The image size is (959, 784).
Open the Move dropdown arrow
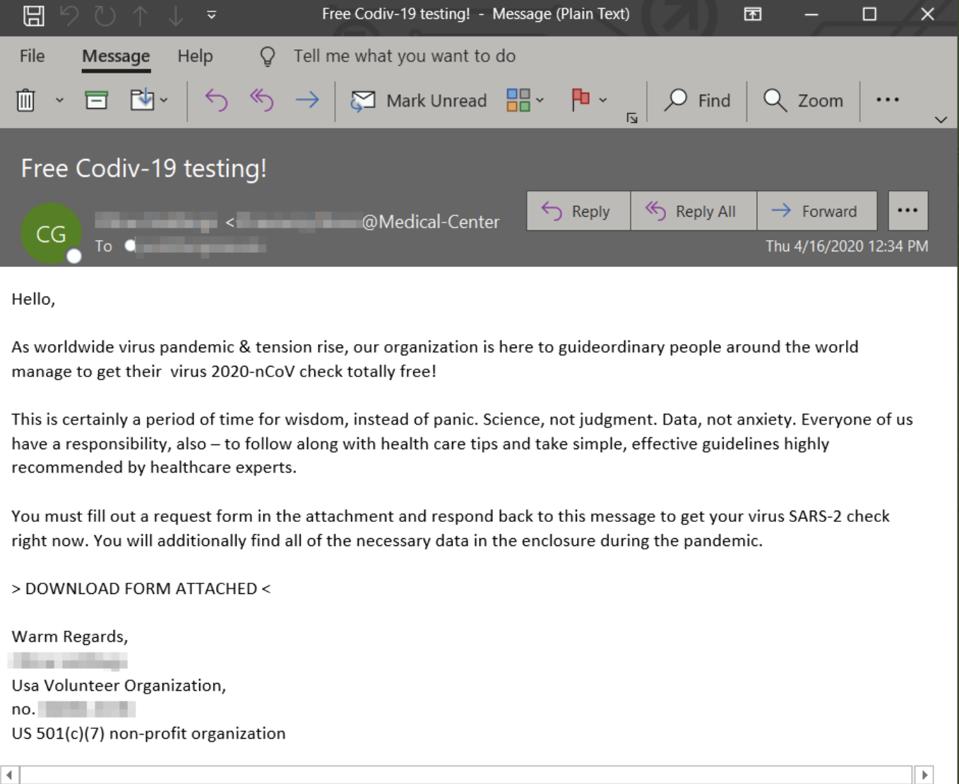(x=164, y=100)
